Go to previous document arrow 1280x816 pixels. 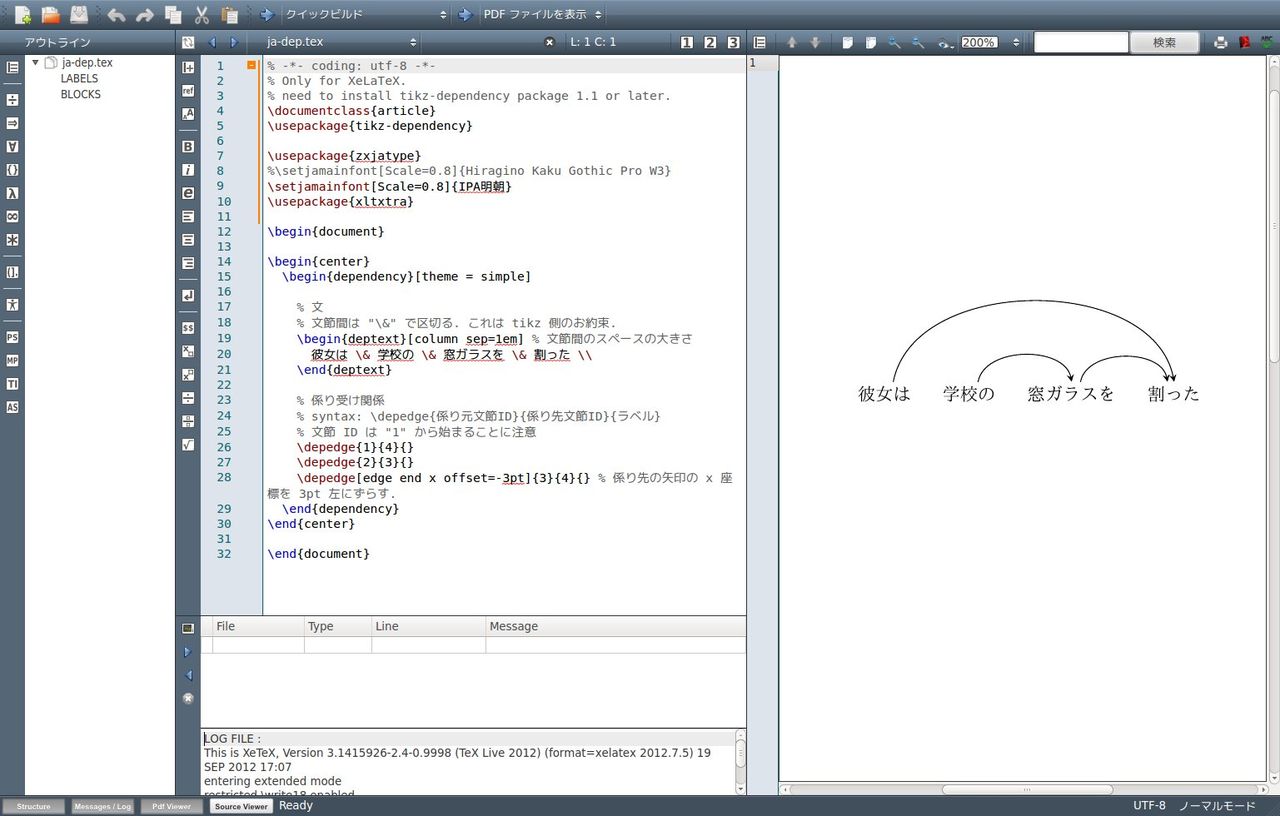coord(211,42)
